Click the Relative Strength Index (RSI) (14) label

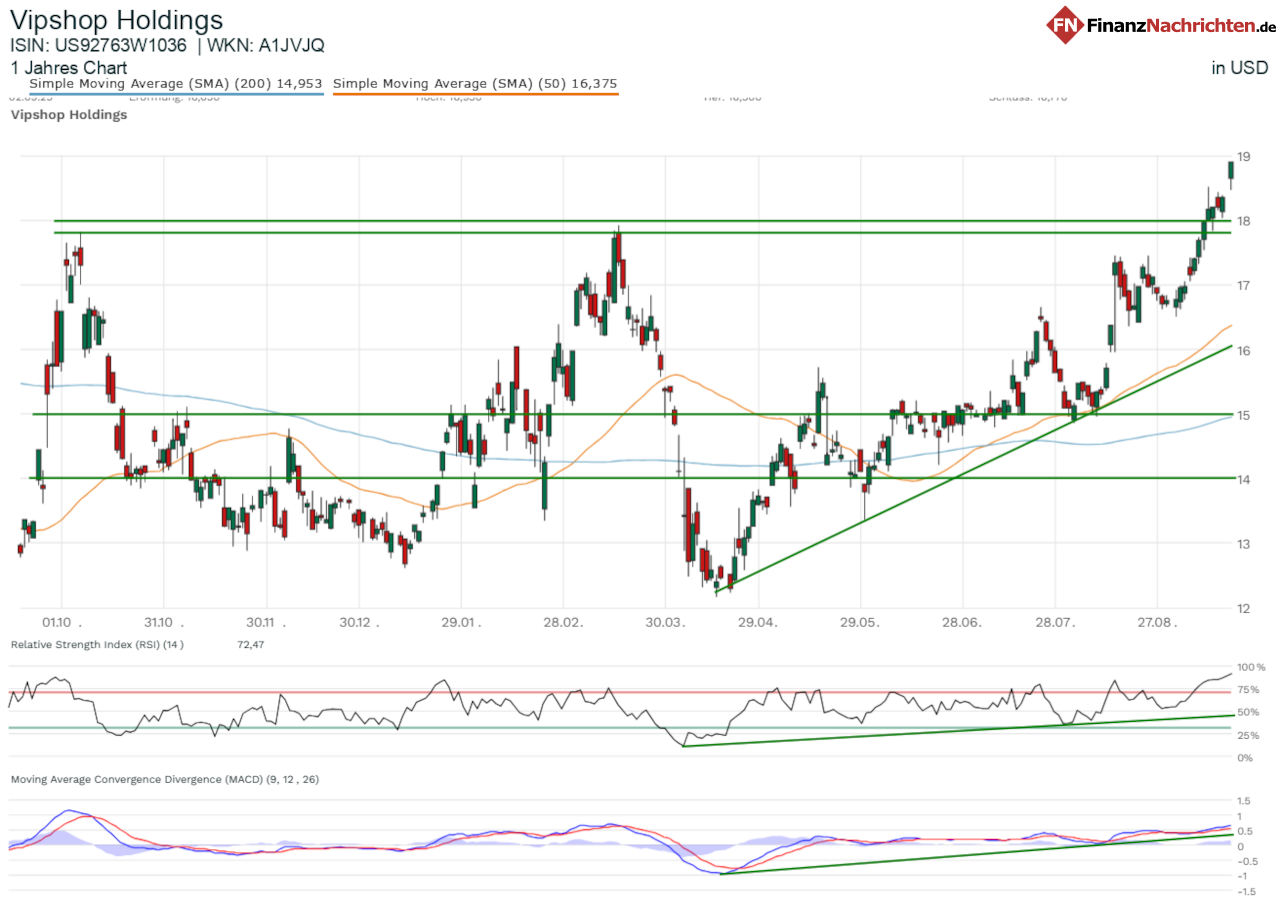point(97,645)
